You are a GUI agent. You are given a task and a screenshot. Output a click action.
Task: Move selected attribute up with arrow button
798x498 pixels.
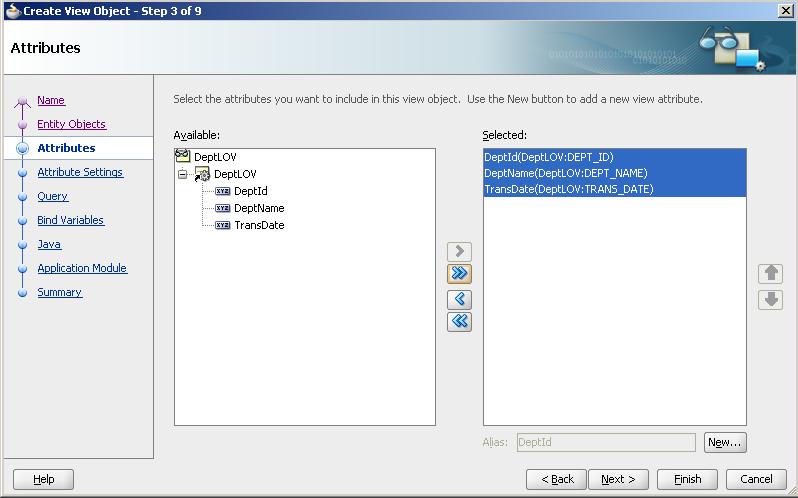[771, 273]
